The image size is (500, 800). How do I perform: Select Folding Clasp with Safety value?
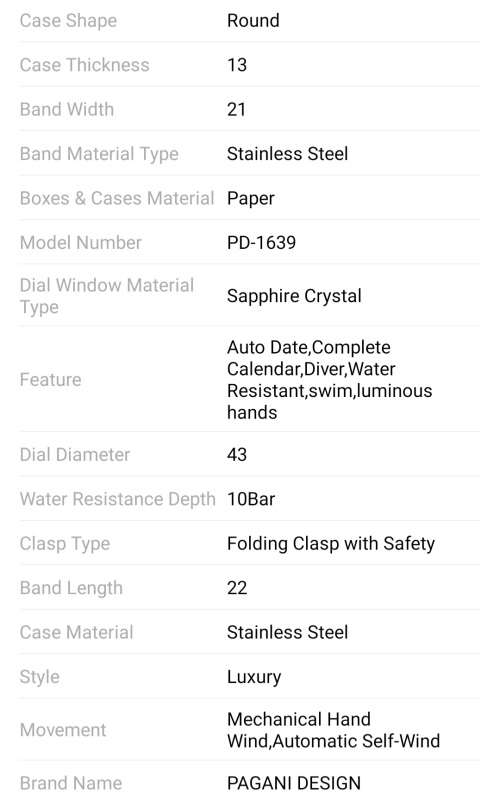(x=331, y=544)
